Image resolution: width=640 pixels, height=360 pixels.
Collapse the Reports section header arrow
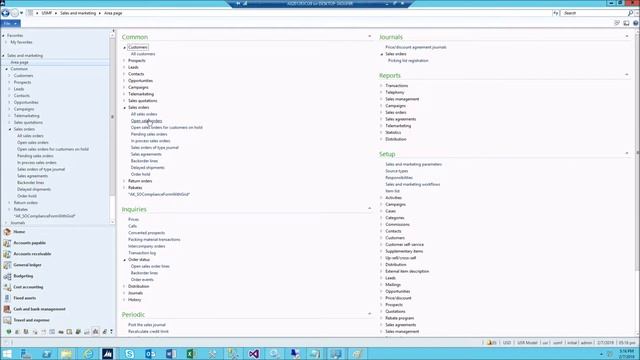(x=627, y=75)
